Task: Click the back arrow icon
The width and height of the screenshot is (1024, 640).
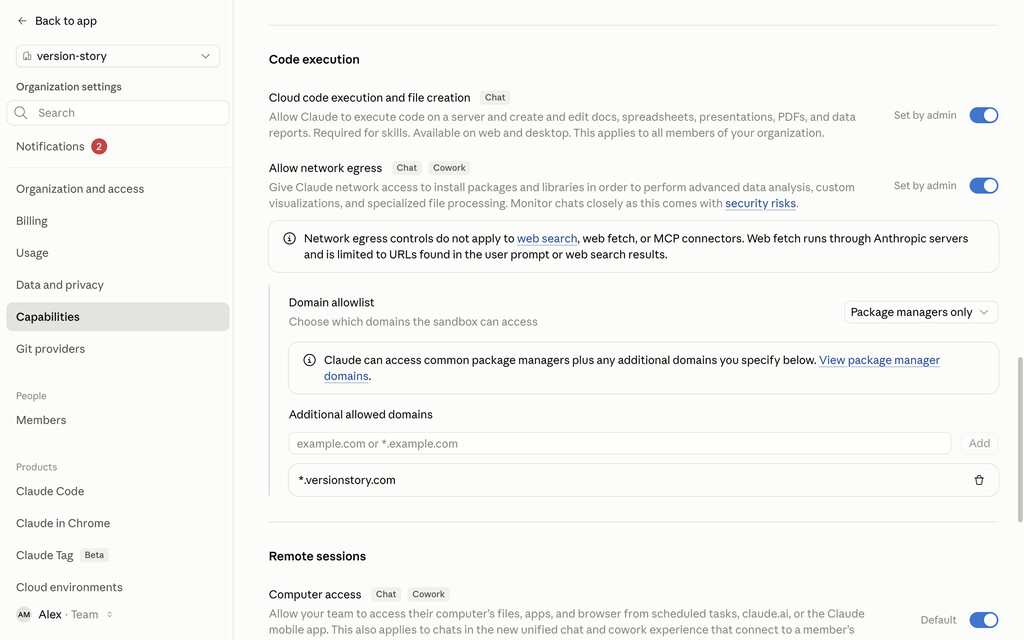Action: point(22,21)
